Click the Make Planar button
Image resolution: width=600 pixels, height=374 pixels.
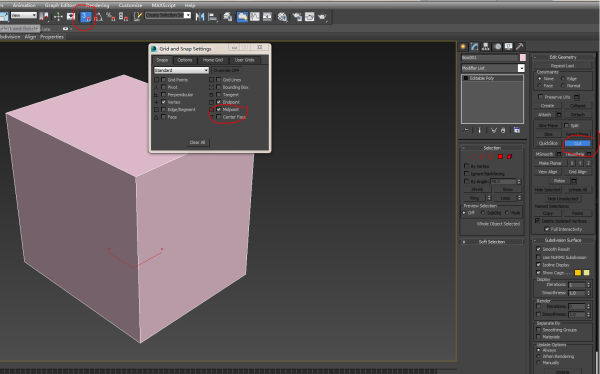pyautogui.click(x=550, y=163)
